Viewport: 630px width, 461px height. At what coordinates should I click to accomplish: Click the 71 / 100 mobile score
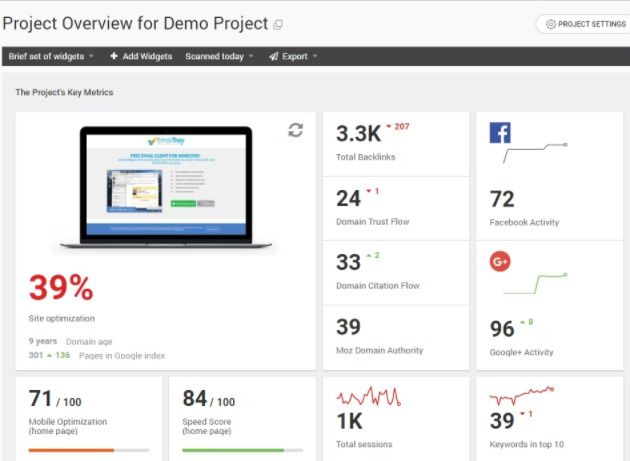click(x=55, y=399)
